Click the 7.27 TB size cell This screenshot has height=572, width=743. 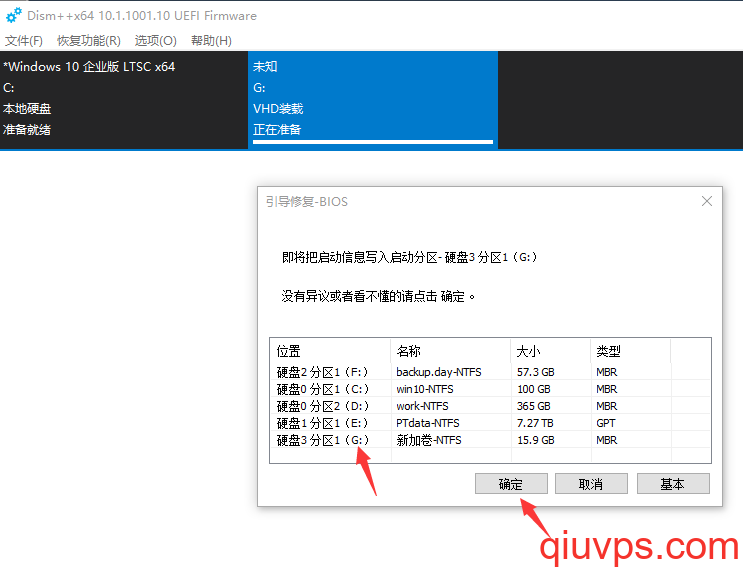(x=535, y=423)
